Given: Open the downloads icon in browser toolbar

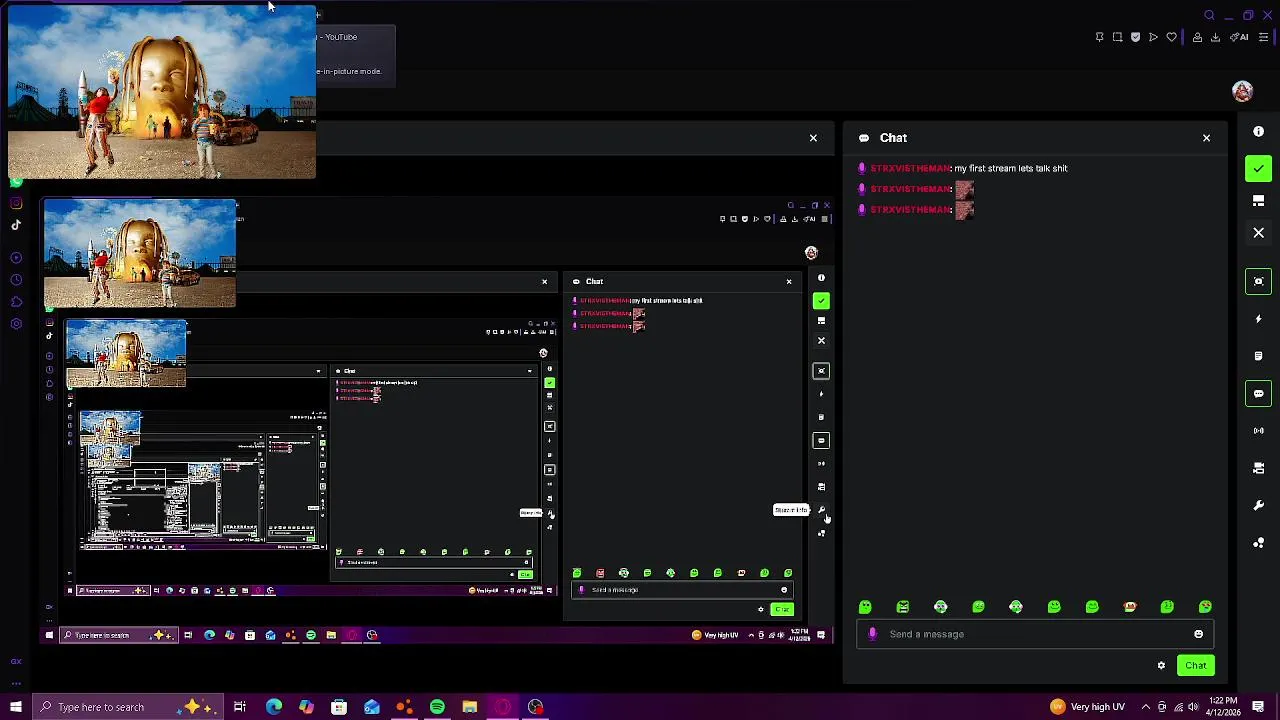Looking at the screenshot, I should [x=1215, y=37].
